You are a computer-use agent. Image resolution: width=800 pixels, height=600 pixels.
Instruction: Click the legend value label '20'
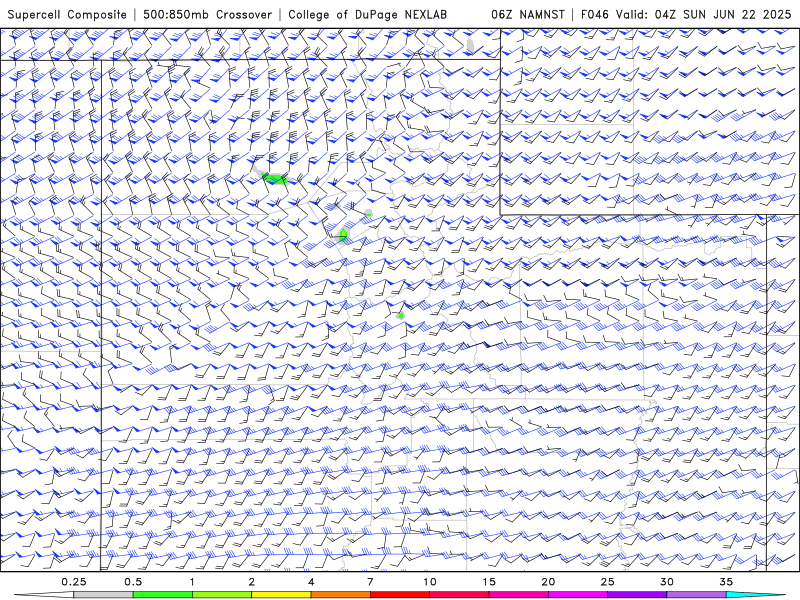pyautogui.click(x=548, y=582)
